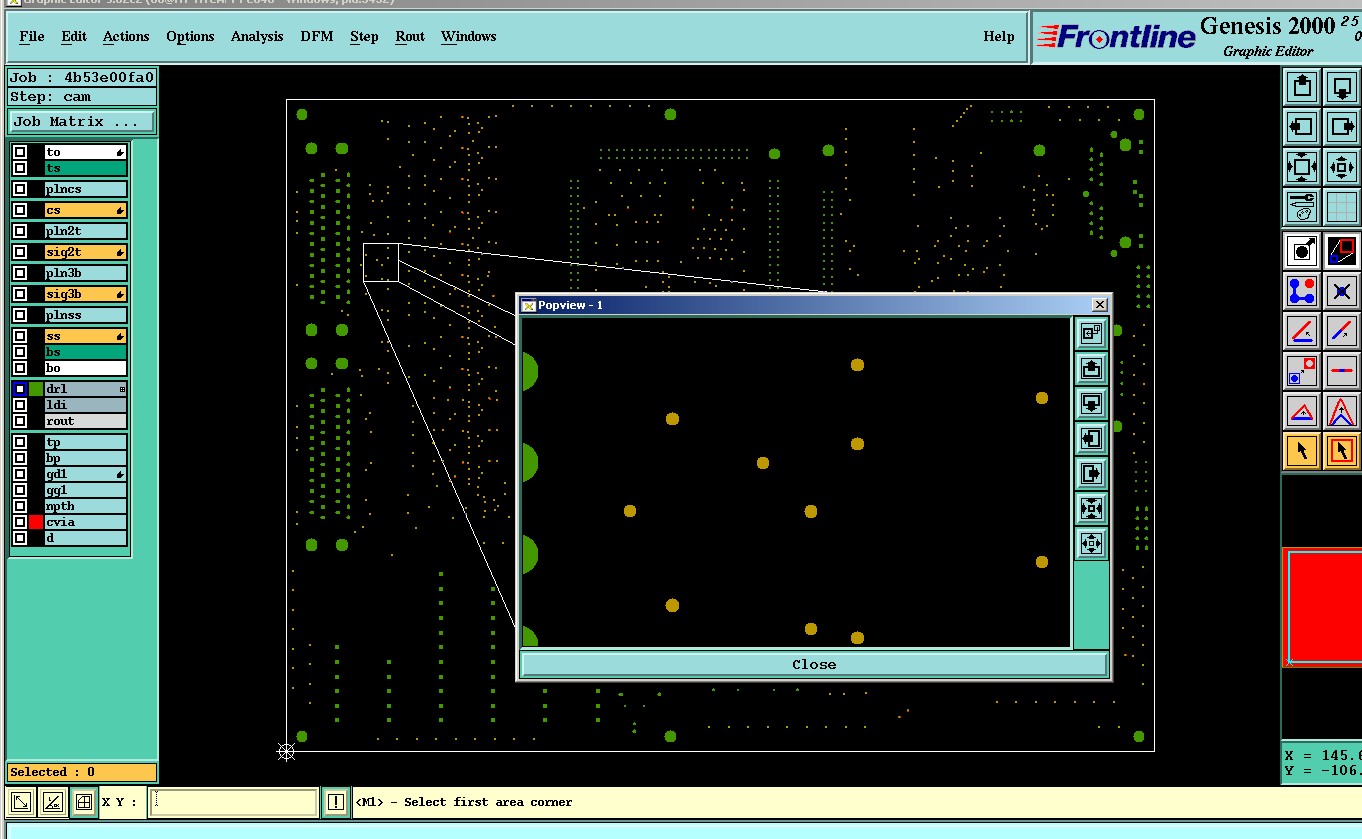Click Popview pan down icon
The height and width of the screenshot is (839, 1362).
pos(1091,404)
